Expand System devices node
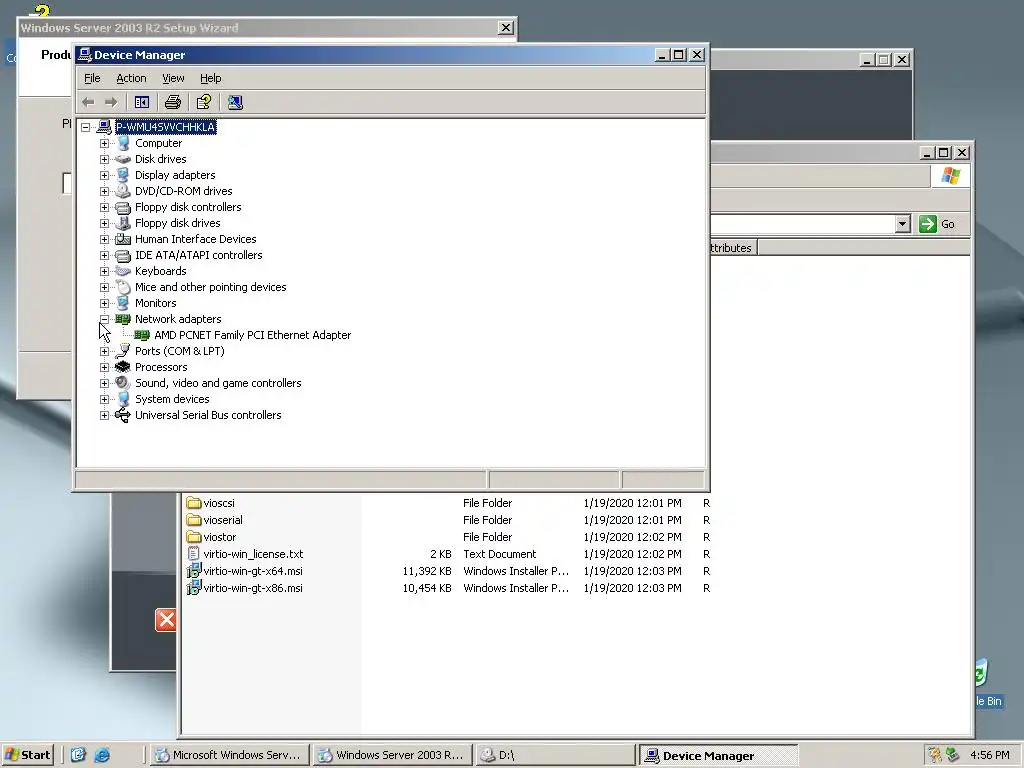This screenshot has width=1024, height=768. pos(104,399)
